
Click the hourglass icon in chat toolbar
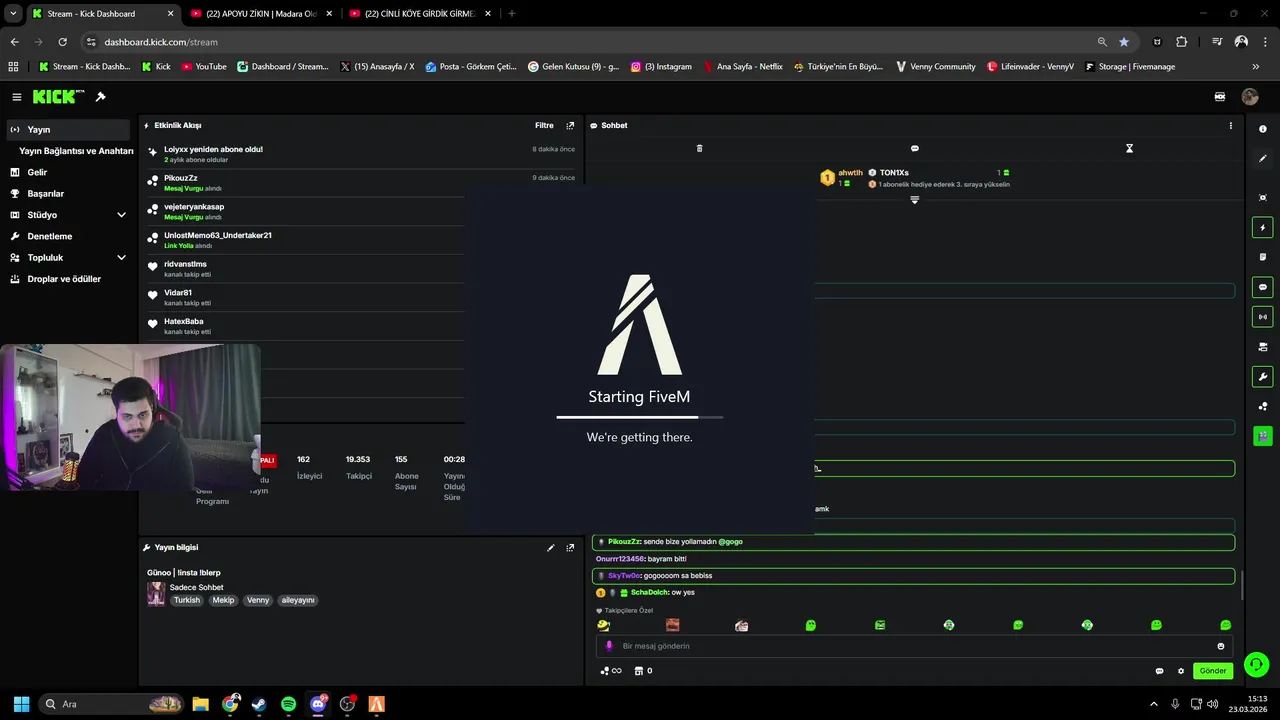coord(1129,148)
